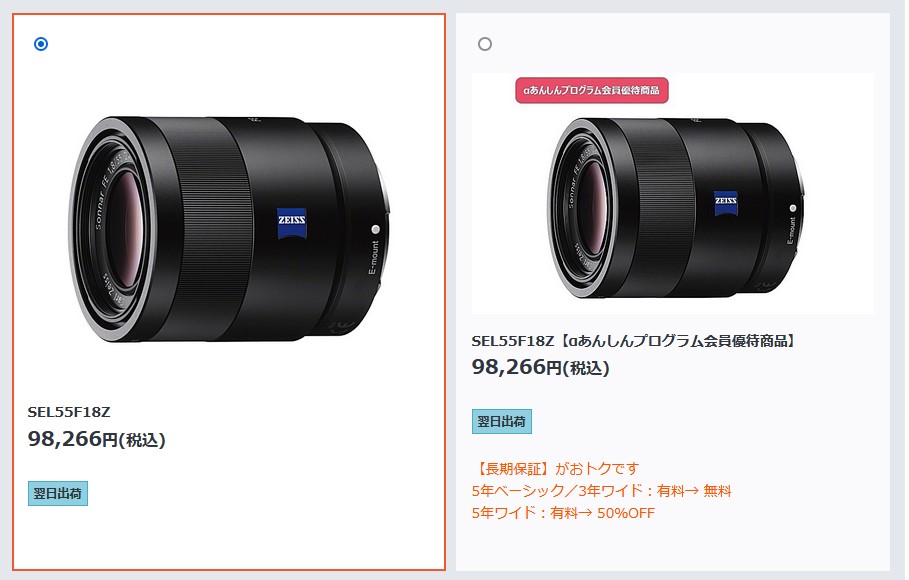The image size is (909, 580).
Task: Click the left SEL55F18Z lens image
Action: 230,229
